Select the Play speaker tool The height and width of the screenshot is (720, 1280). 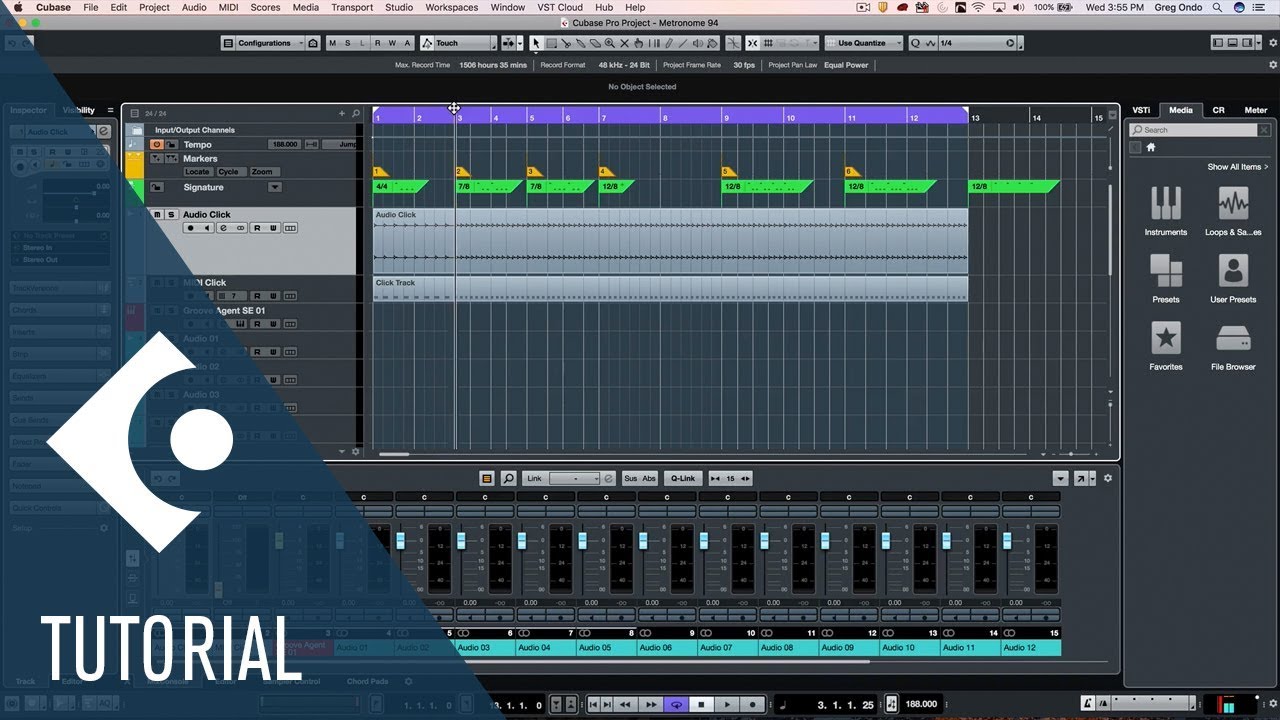pos(697,43)
